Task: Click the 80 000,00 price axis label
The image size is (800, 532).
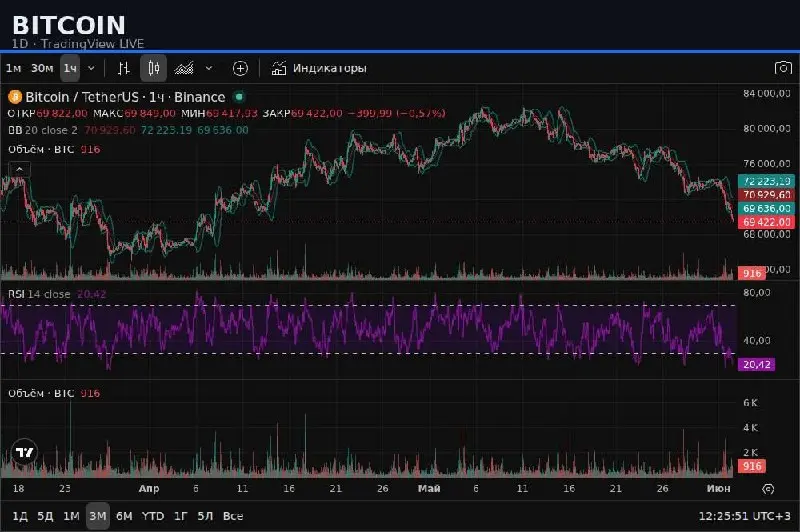Action: tap(766, 129)
